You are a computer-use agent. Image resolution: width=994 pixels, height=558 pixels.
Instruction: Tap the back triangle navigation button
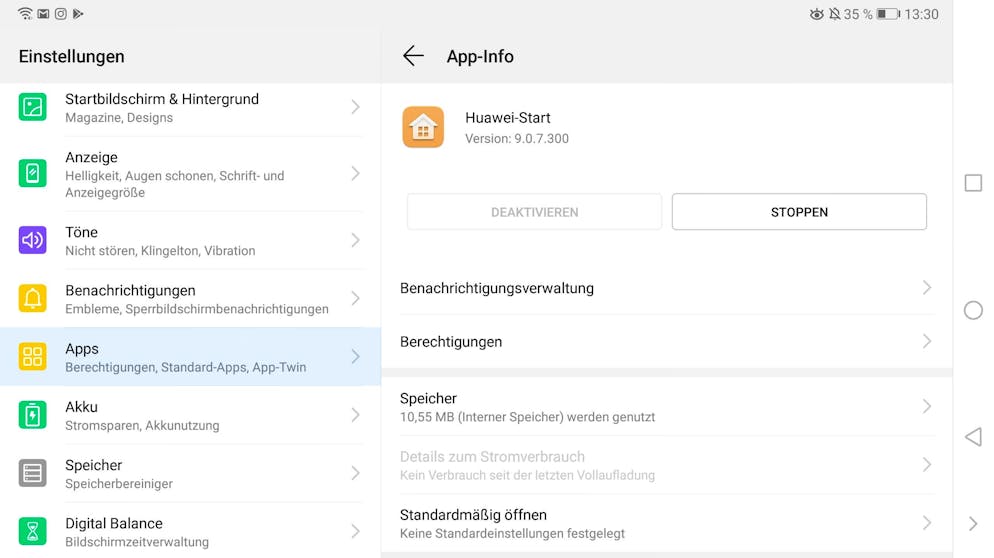pyautogui.click(x=973, y=437)
